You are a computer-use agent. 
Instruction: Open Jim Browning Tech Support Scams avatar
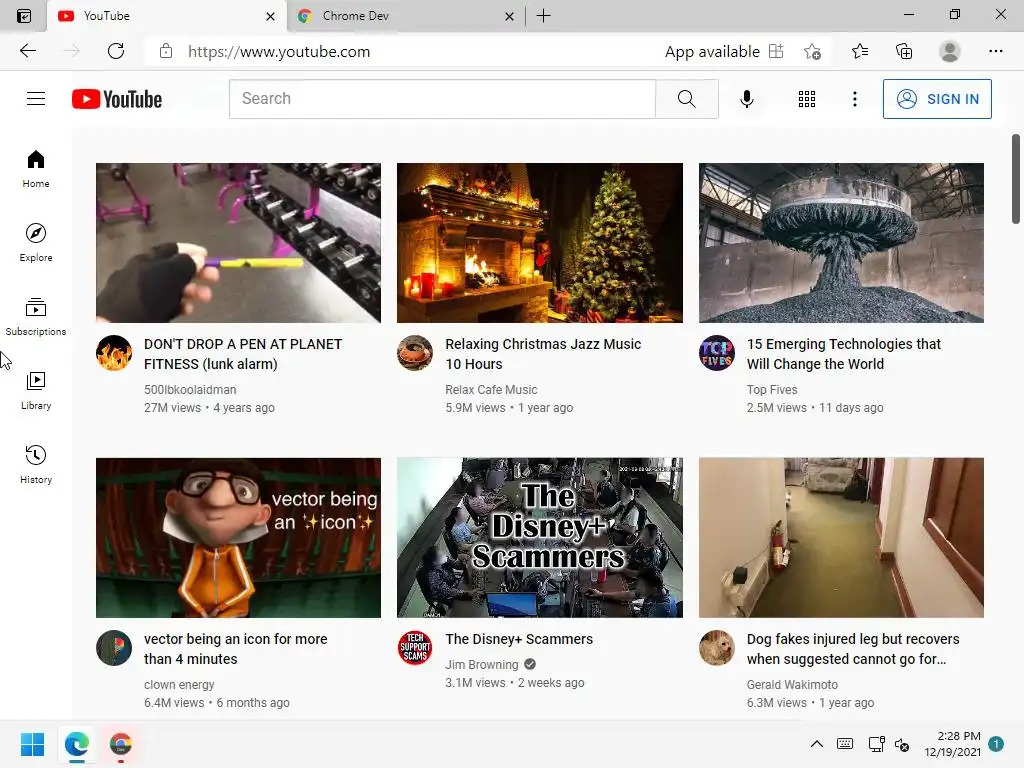(415, 648)
